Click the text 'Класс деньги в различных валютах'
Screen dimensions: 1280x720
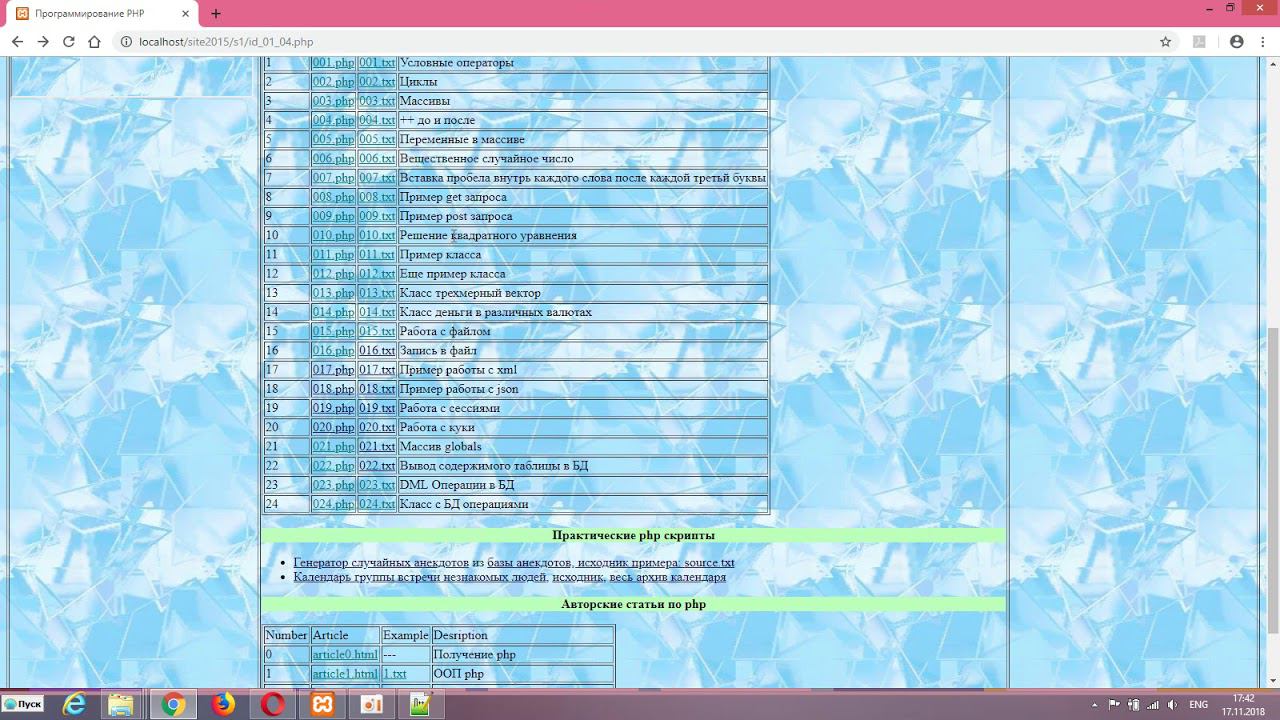pyautogui.click(x=495, y=312)
